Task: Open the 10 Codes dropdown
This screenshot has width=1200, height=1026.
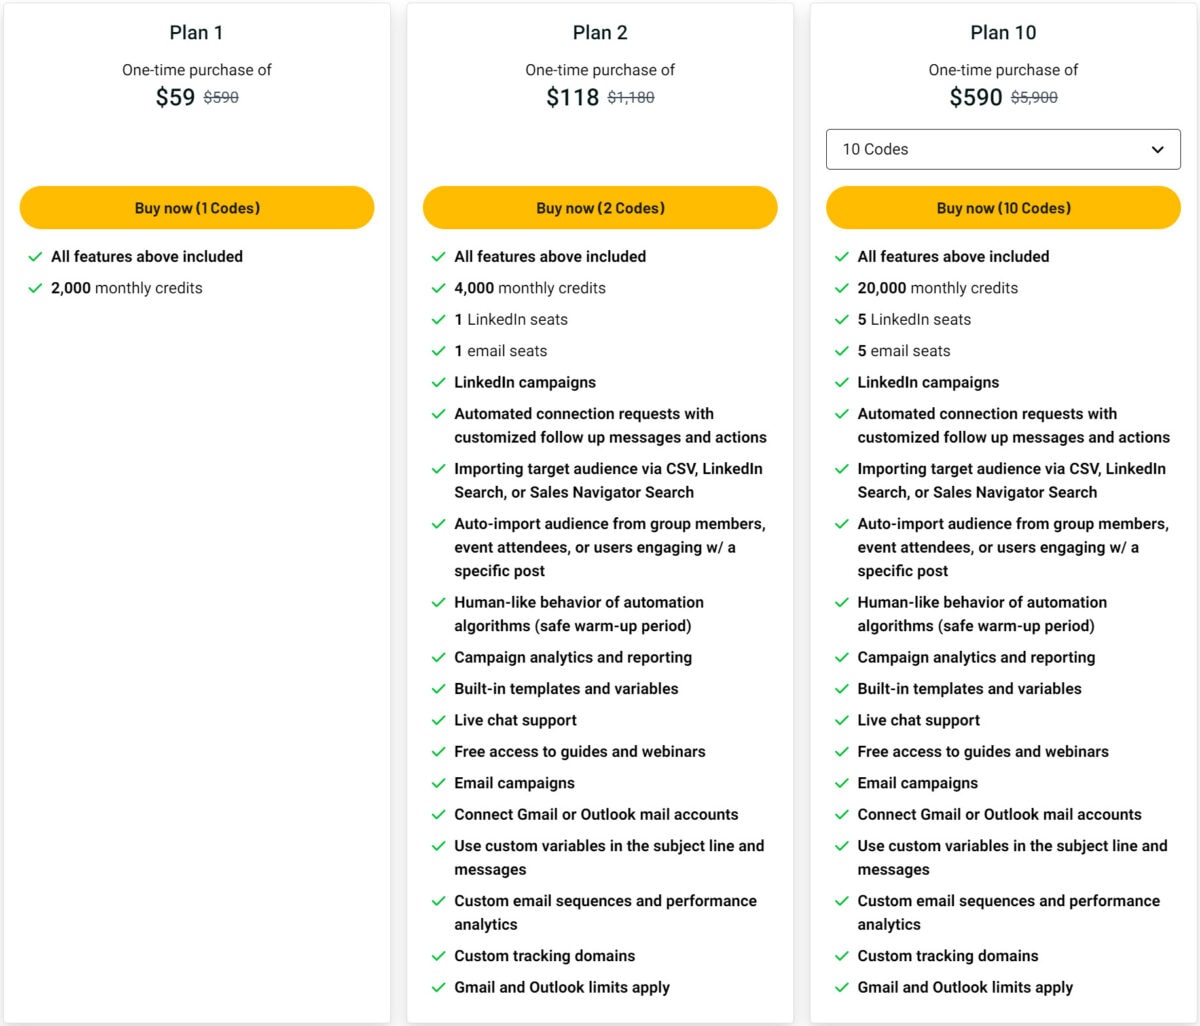Action: point(1002,150)
